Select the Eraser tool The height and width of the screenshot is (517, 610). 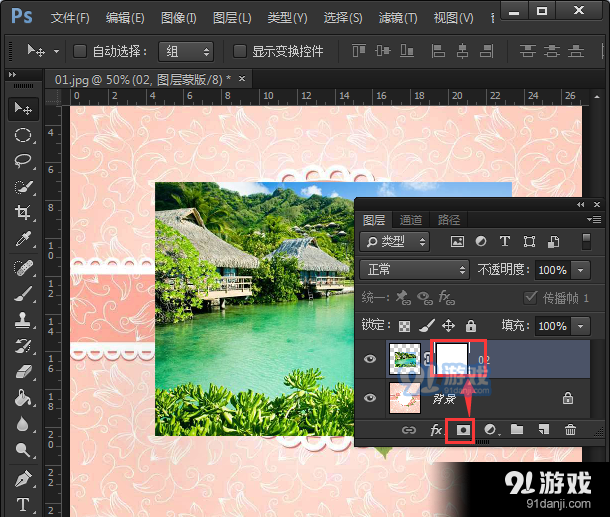23,372
